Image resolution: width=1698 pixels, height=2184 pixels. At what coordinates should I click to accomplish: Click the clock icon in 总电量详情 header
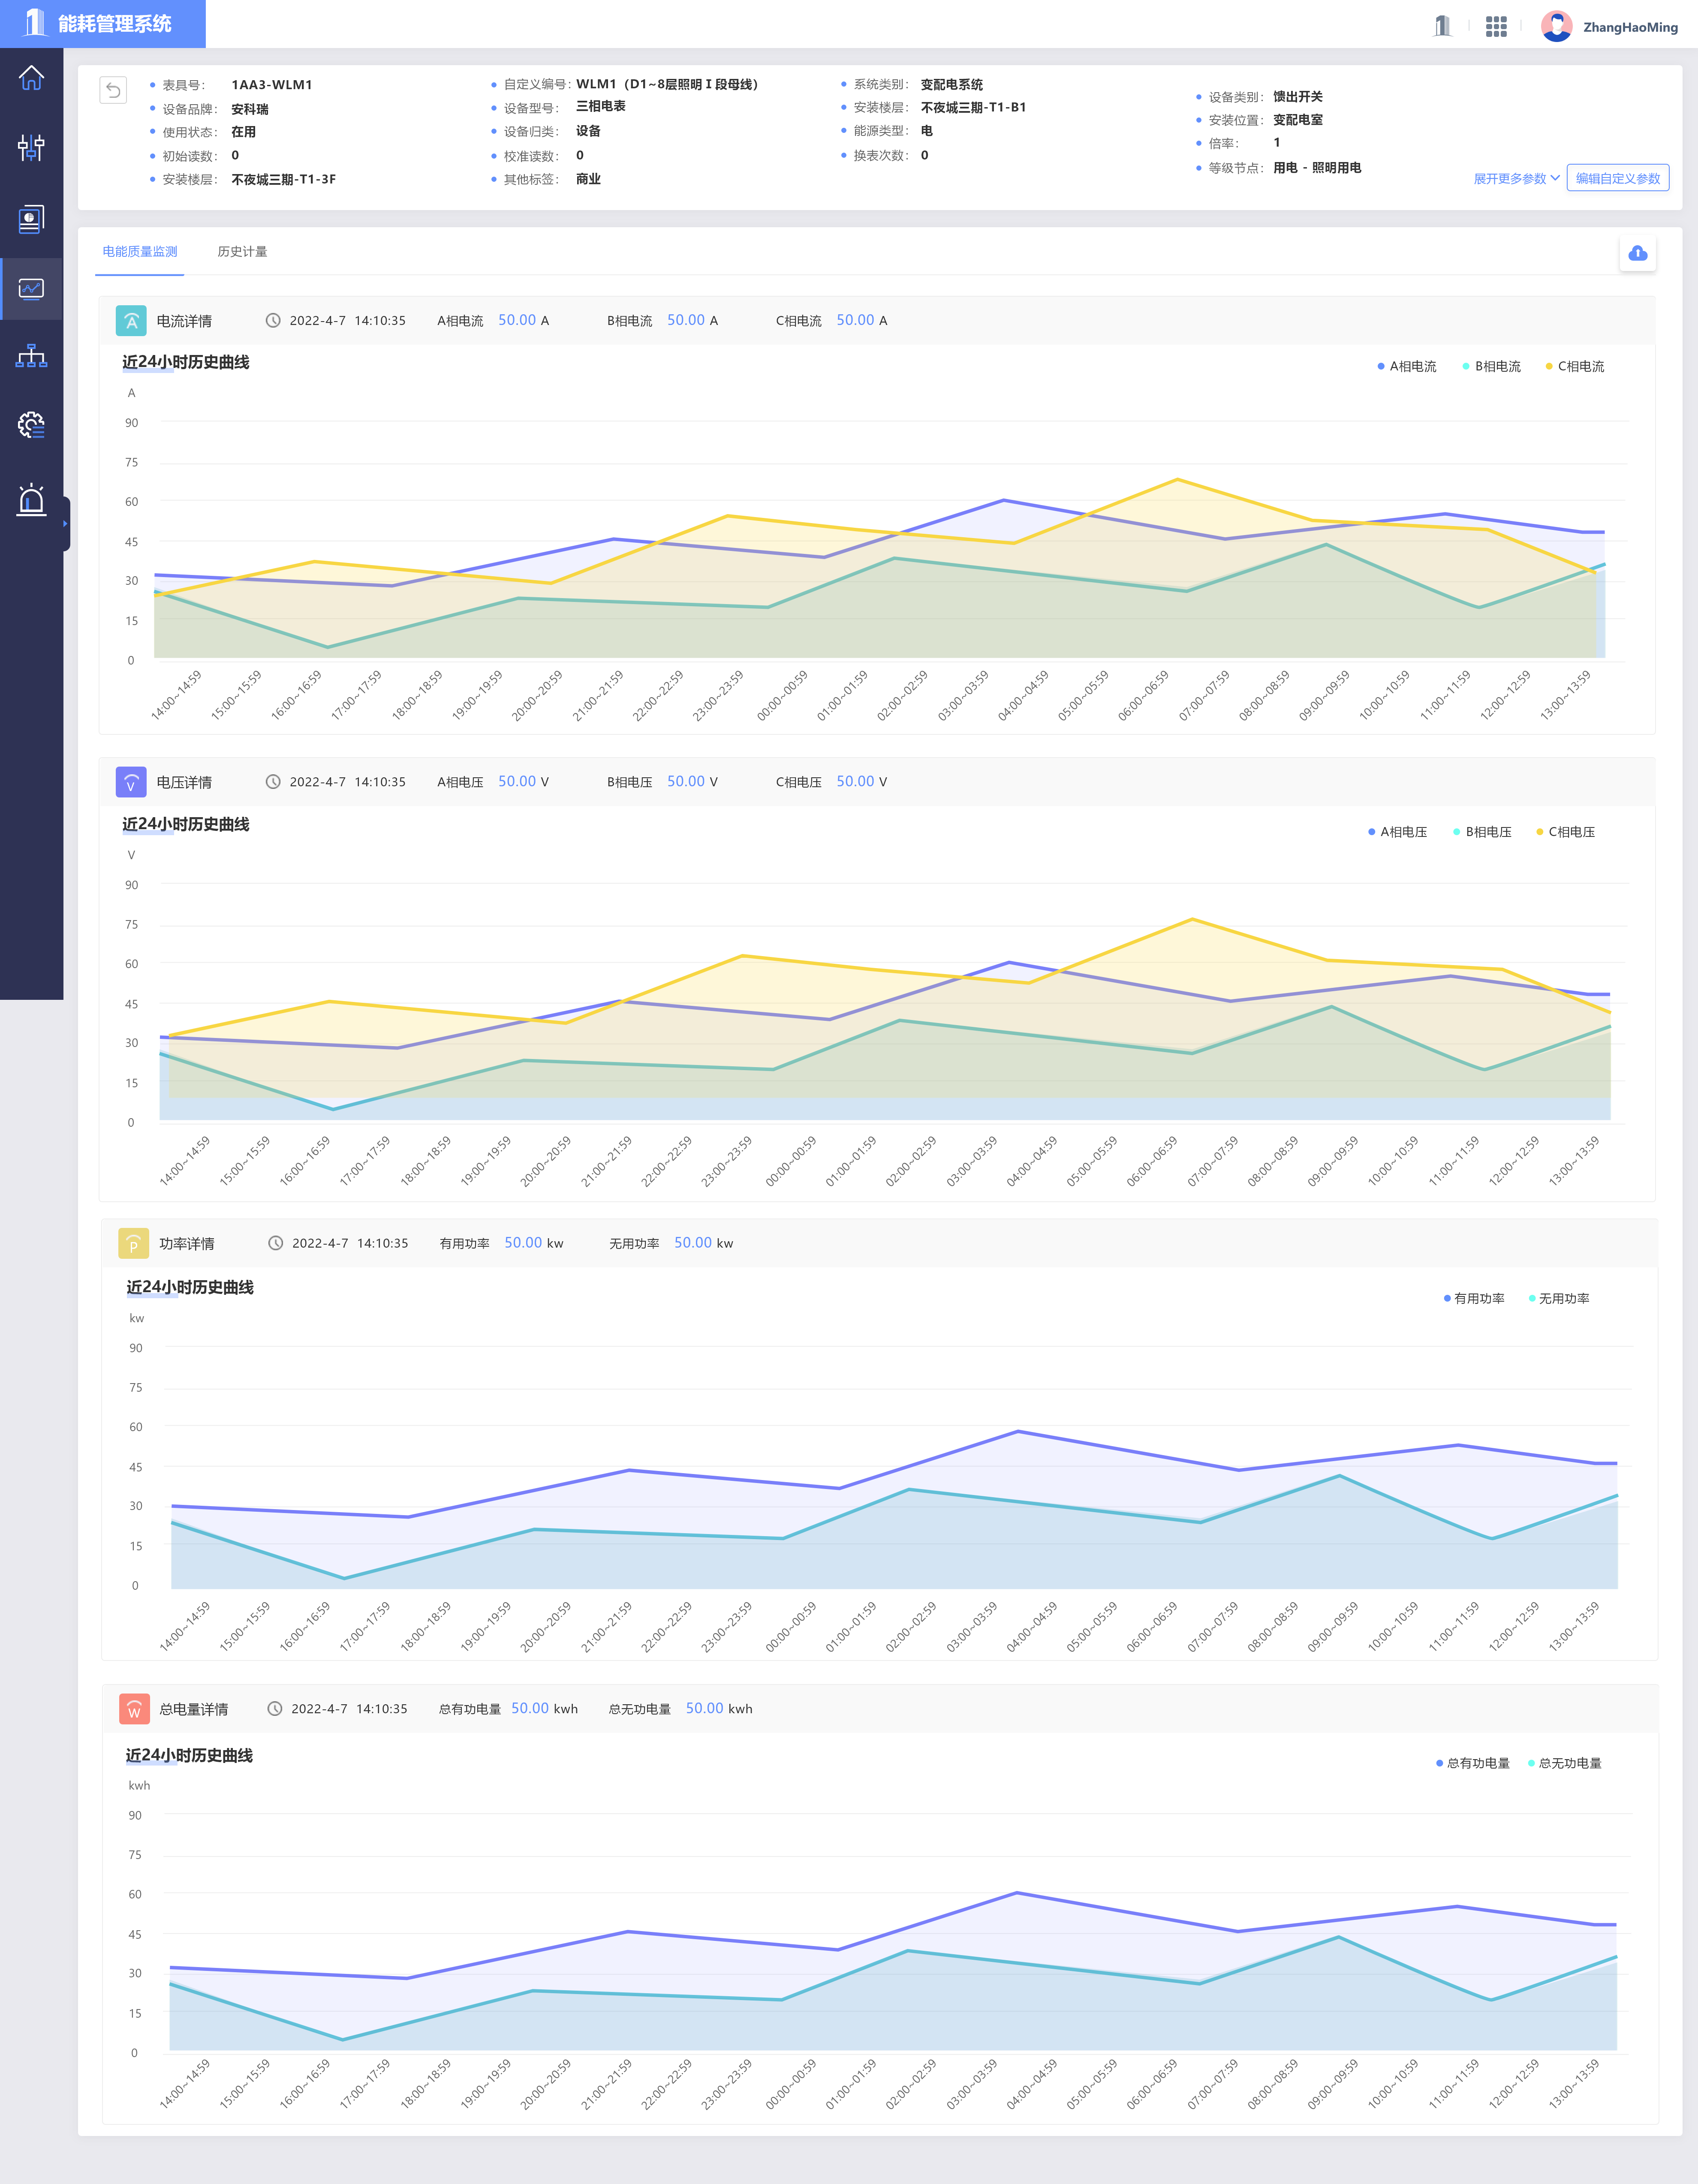point(275,1708)
